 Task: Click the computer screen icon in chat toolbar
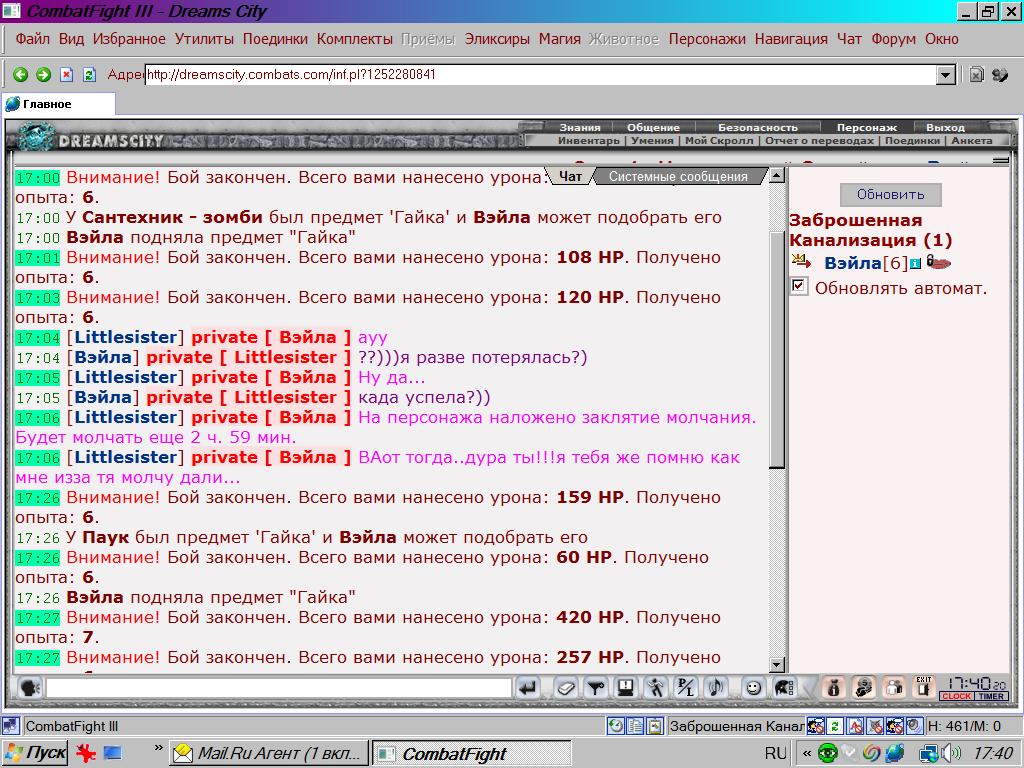tap(626, 688)
